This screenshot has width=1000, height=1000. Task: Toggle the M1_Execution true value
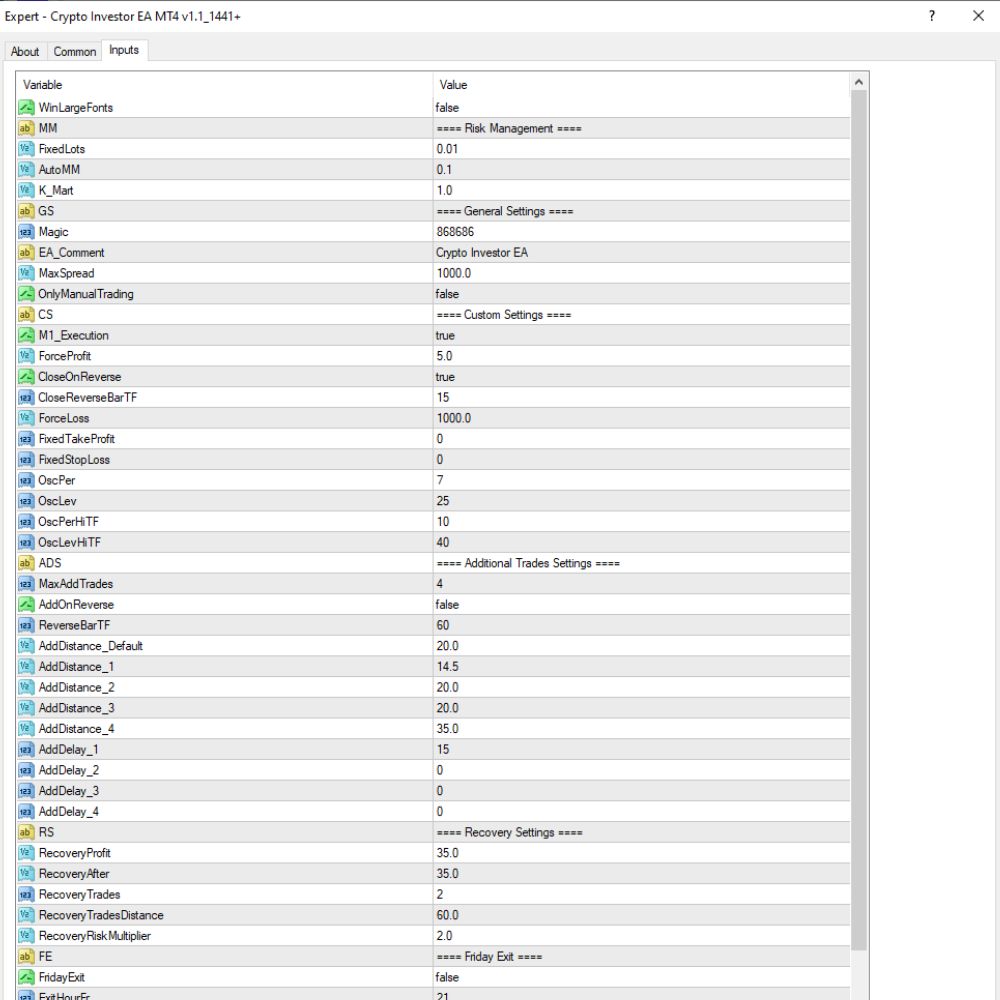[x=641, y=335]
